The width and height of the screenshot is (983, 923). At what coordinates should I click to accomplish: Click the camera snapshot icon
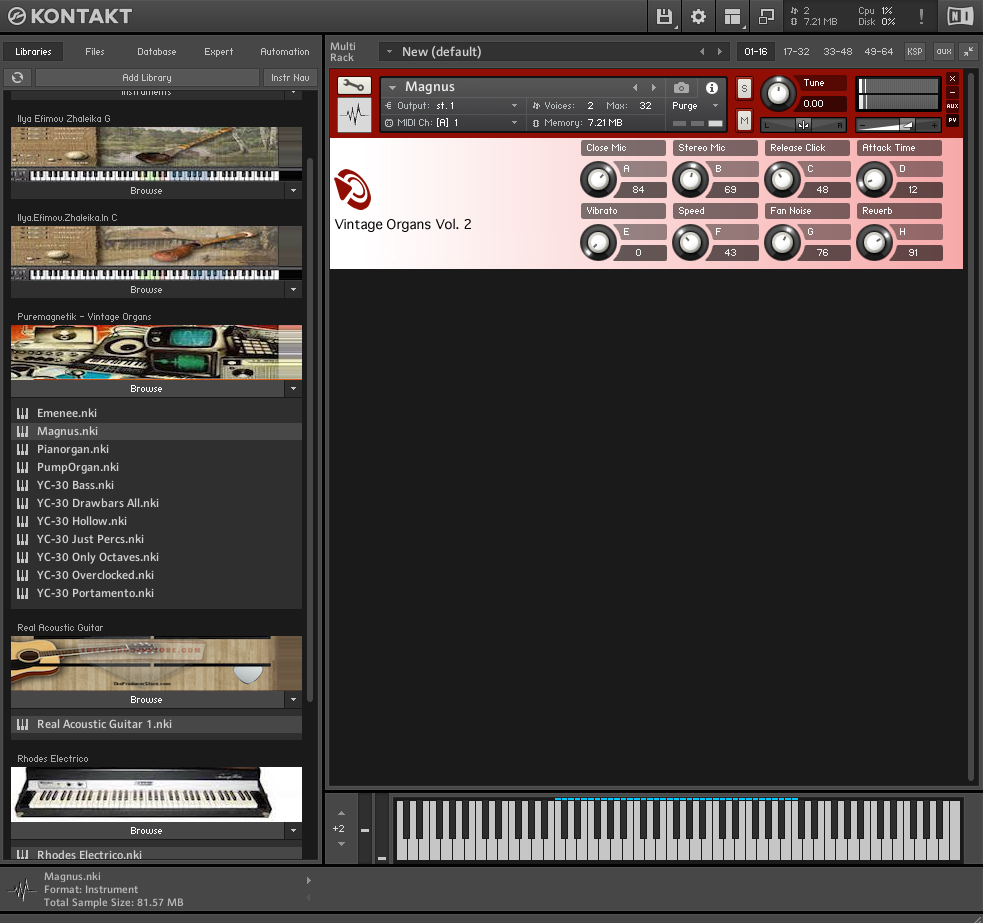(681, 88)
